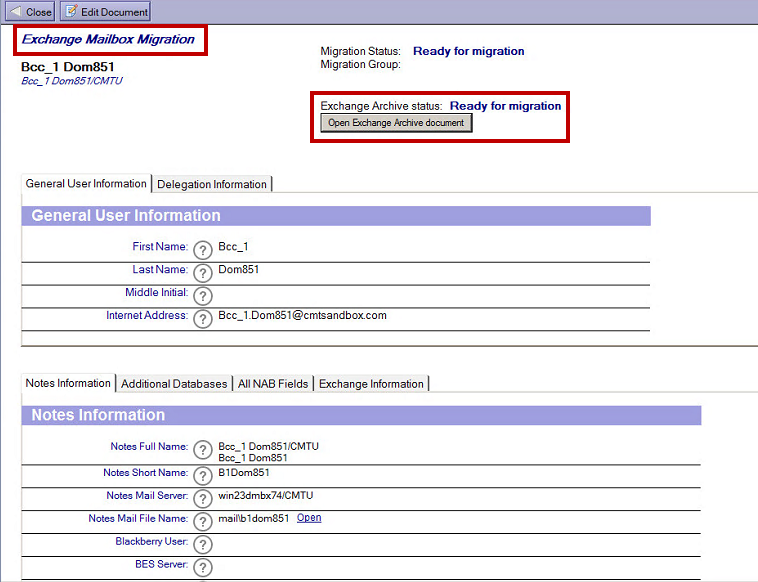
Task: Click the Close button in the action bar
Action: [30, 12]
